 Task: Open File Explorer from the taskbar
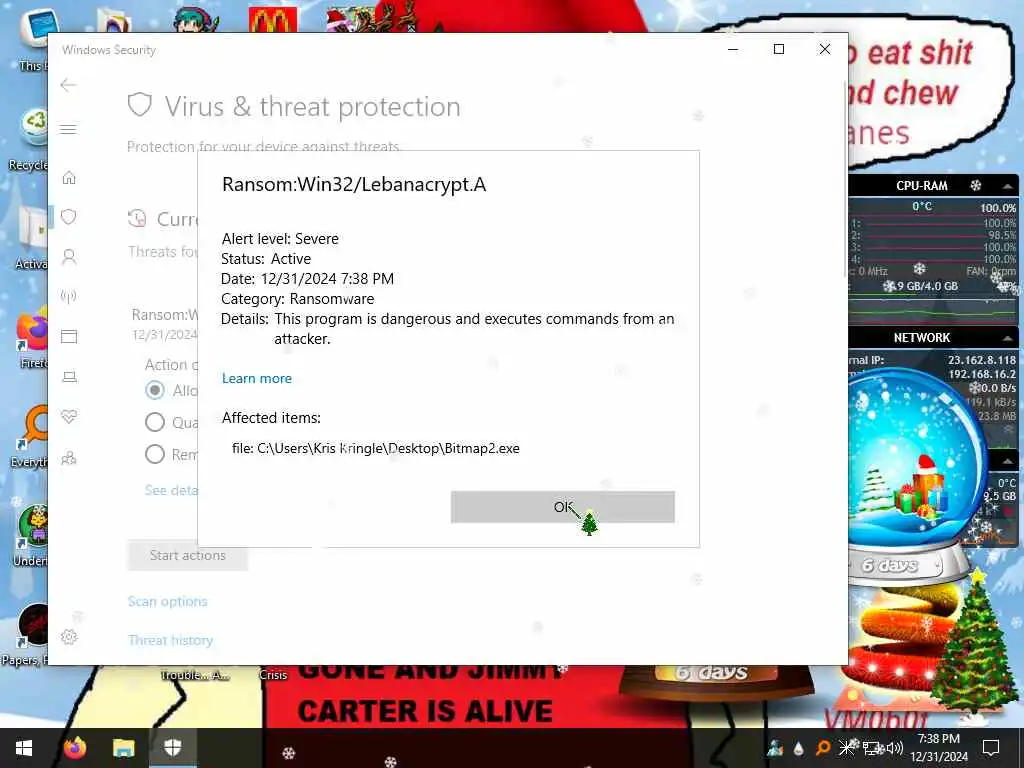pyautogui.click(x=123, y=748)
